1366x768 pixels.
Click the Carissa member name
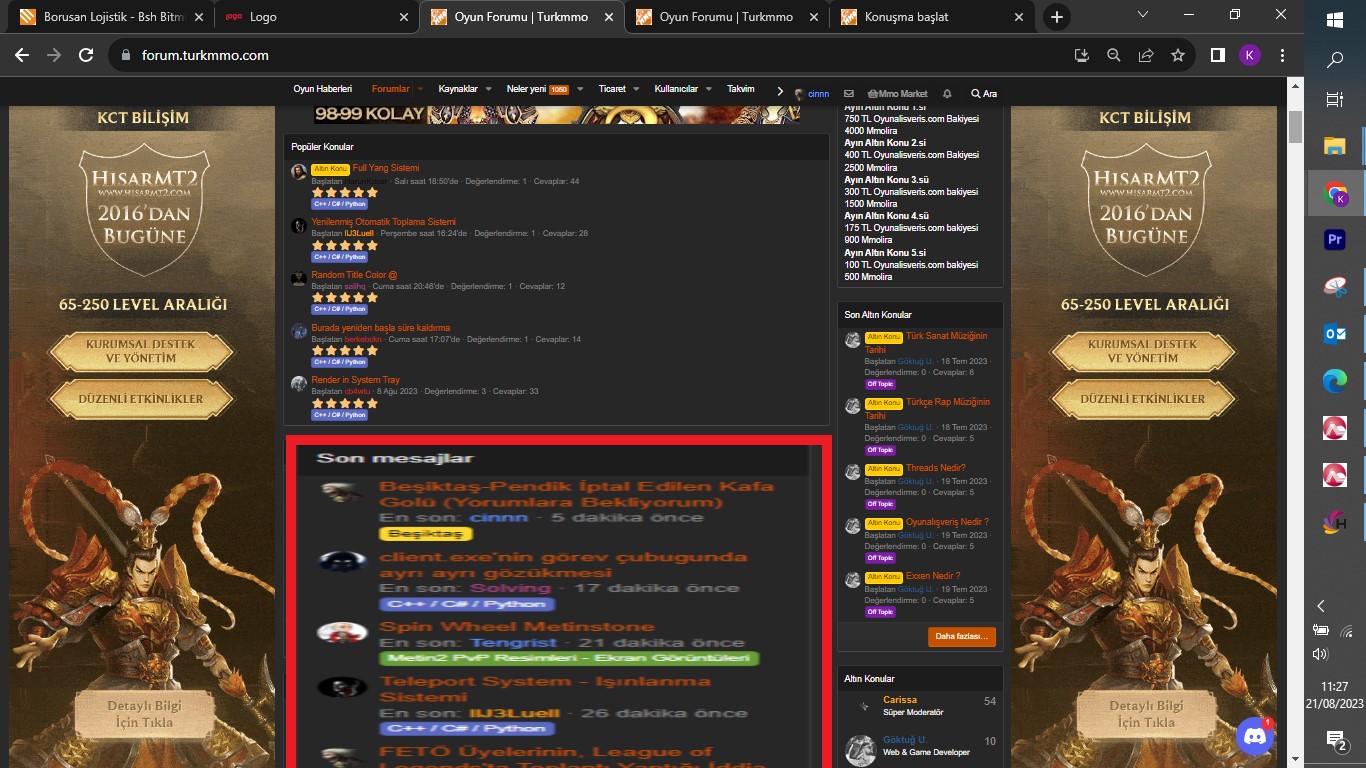click(900, 700)
